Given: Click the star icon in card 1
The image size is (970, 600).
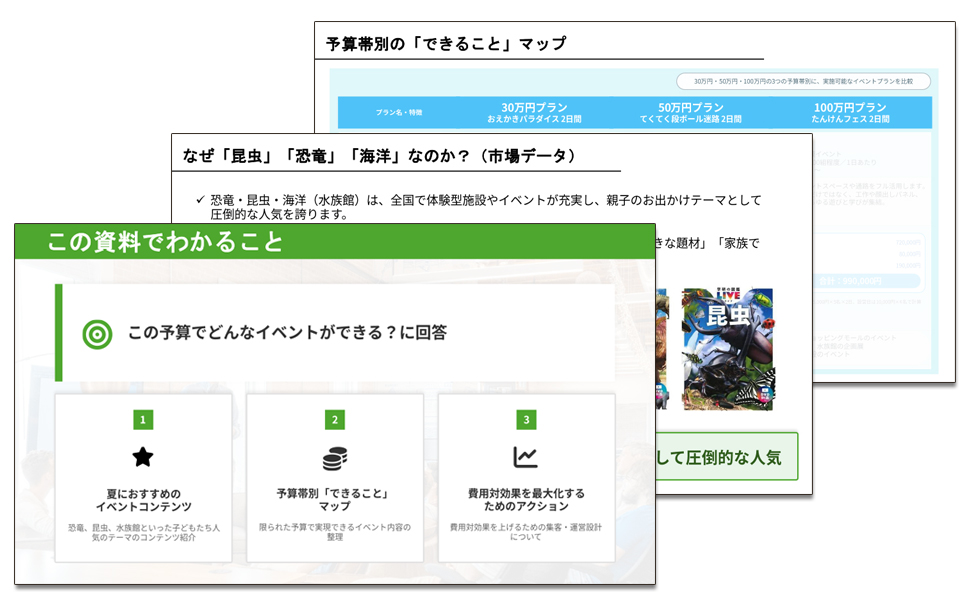Looking at the screenshot, I should click(x=143, y=457).
